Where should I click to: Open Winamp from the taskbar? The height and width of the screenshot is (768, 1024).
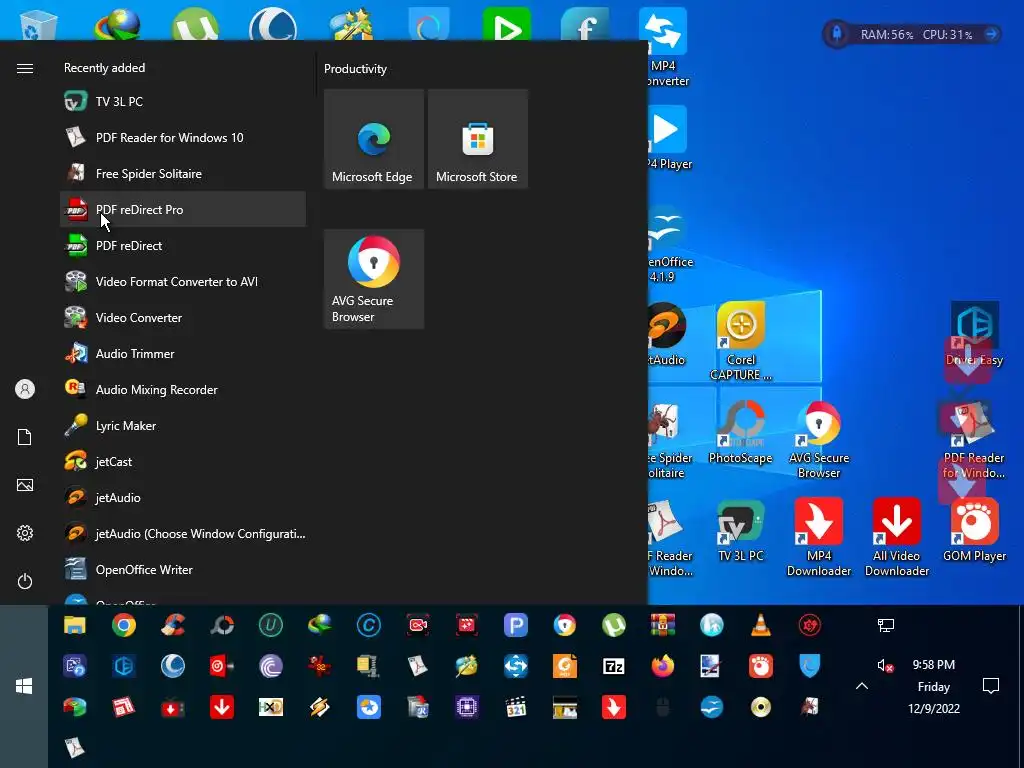[319, 707]
